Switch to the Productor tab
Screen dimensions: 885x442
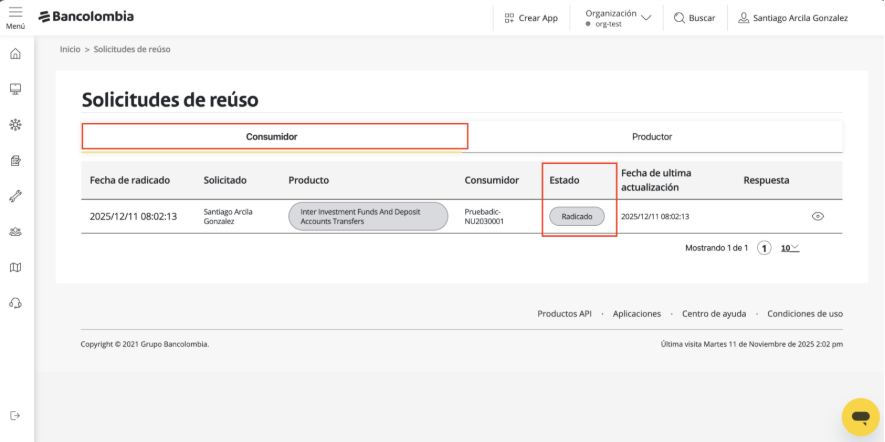click(651, 136)
